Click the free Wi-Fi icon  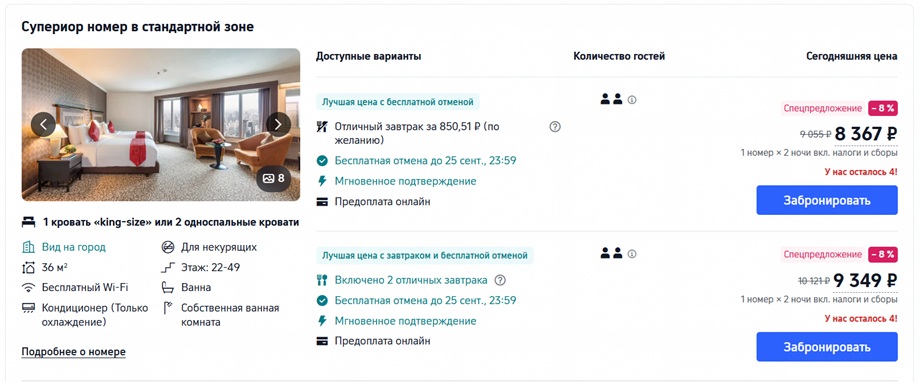pos(28,288)
